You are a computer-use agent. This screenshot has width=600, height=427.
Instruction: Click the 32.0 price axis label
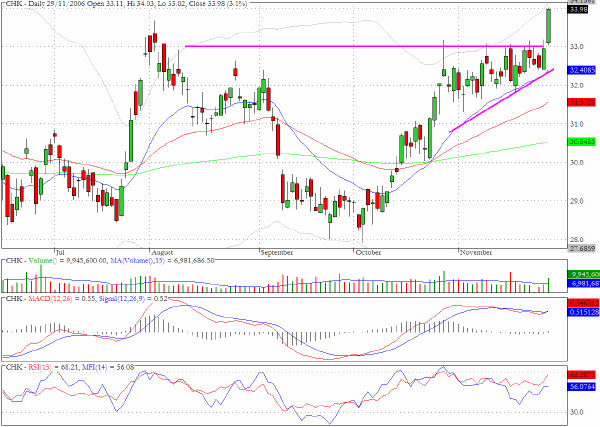coord(577,85)
